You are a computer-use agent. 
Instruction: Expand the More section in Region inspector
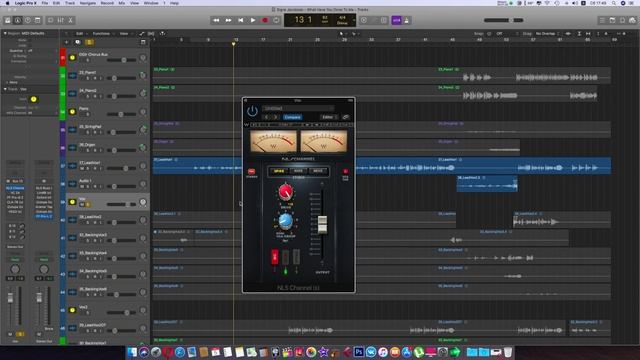pos(12,82)
